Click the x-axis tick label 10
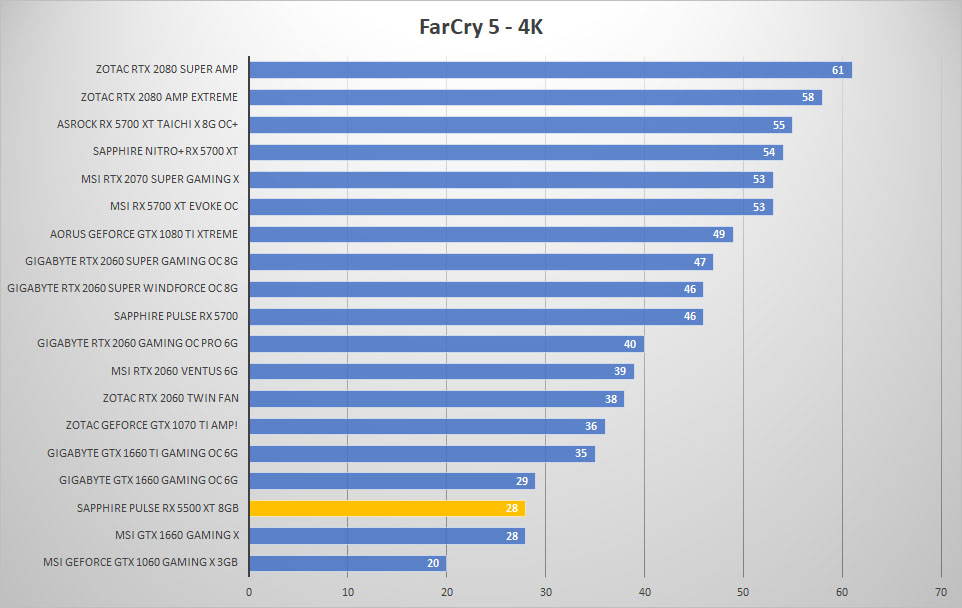962x608 pixels. (348, 592)
